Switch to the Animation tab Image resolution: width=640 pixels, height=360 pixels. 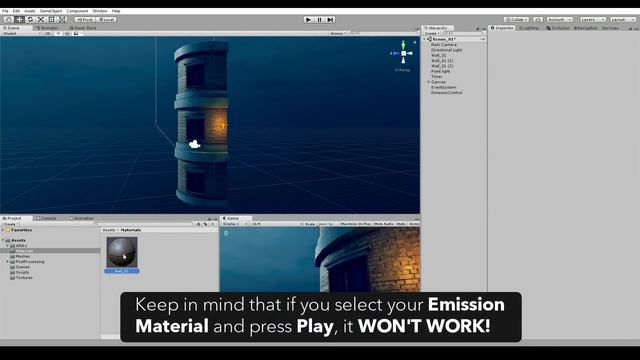coord(81,218)
